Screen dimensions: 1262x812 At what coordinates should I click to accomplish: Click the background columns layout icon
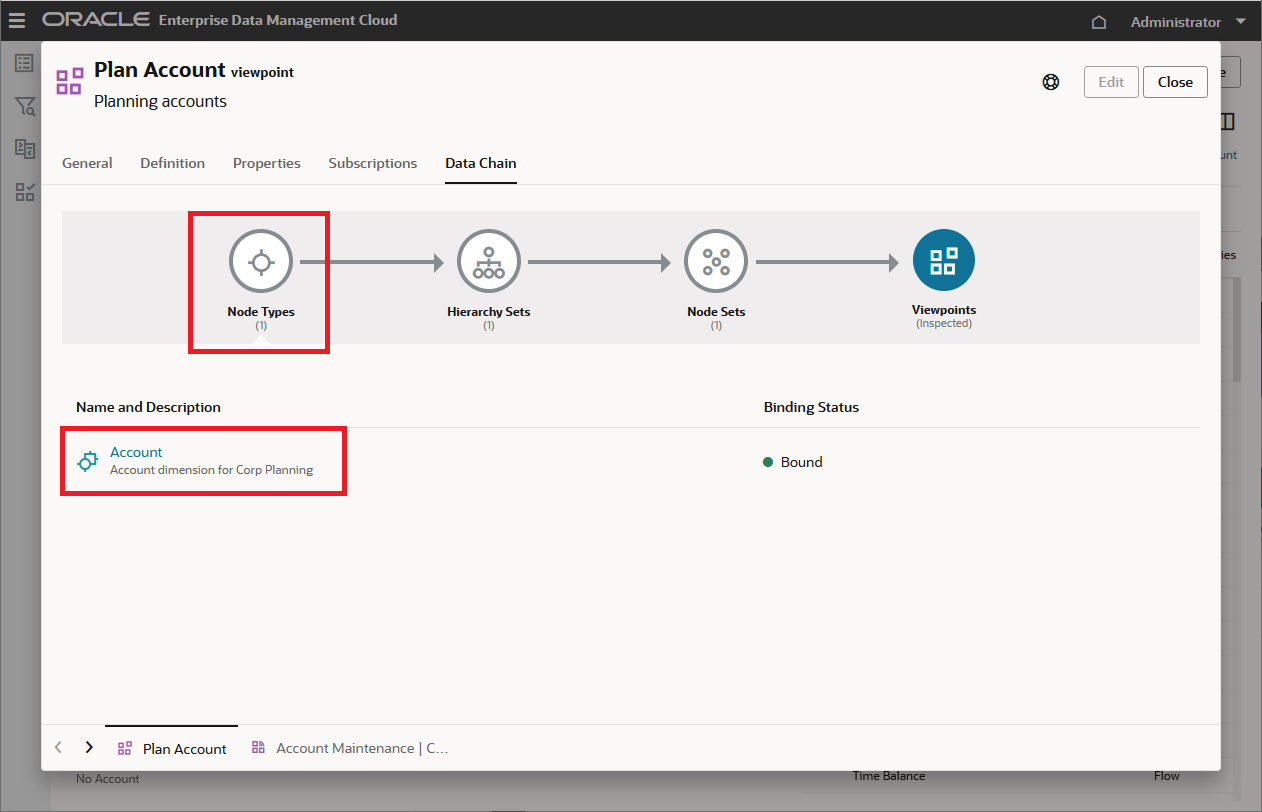point(1229,122)
